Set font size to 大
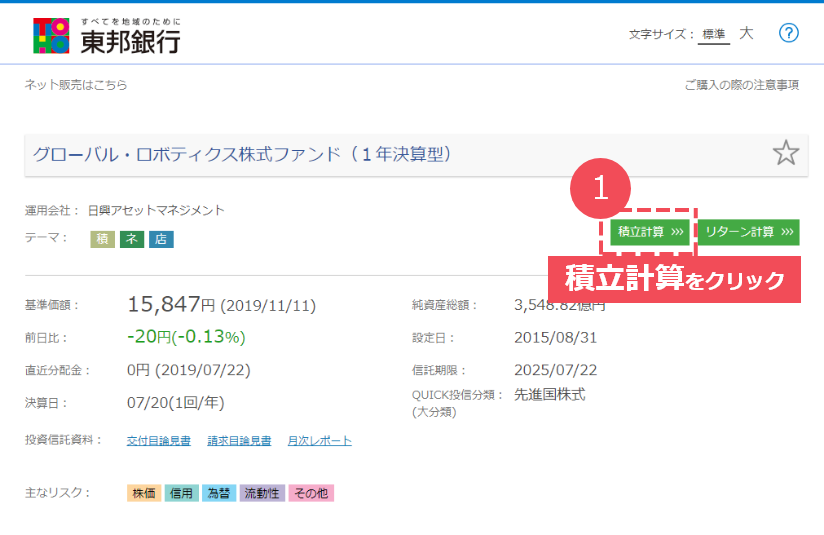 (x=746, y=33)
